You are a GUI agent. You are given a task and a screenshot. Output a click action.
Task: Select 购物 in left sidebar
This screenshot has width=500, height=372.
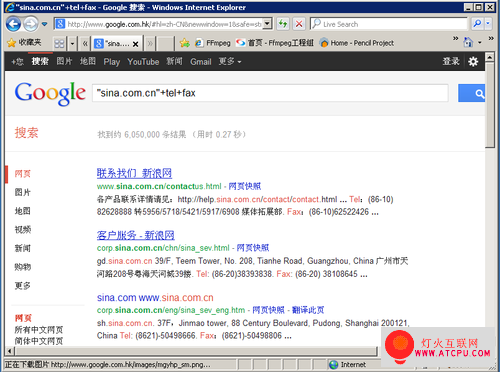(23, 267)
